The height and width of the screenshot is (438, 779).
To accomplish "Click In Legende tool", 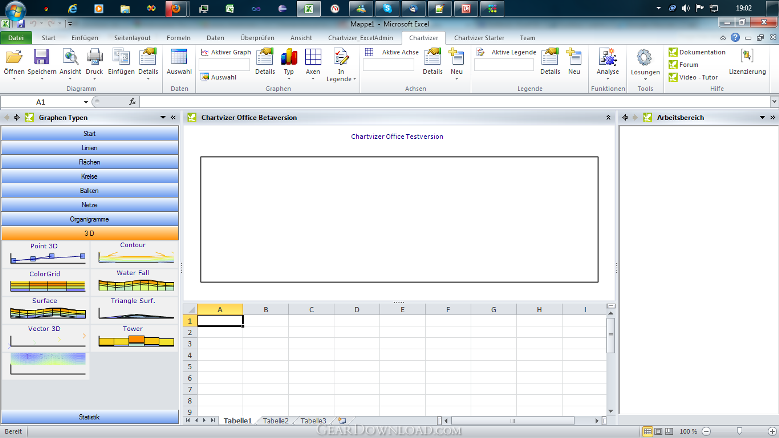I will click(341, 65).
